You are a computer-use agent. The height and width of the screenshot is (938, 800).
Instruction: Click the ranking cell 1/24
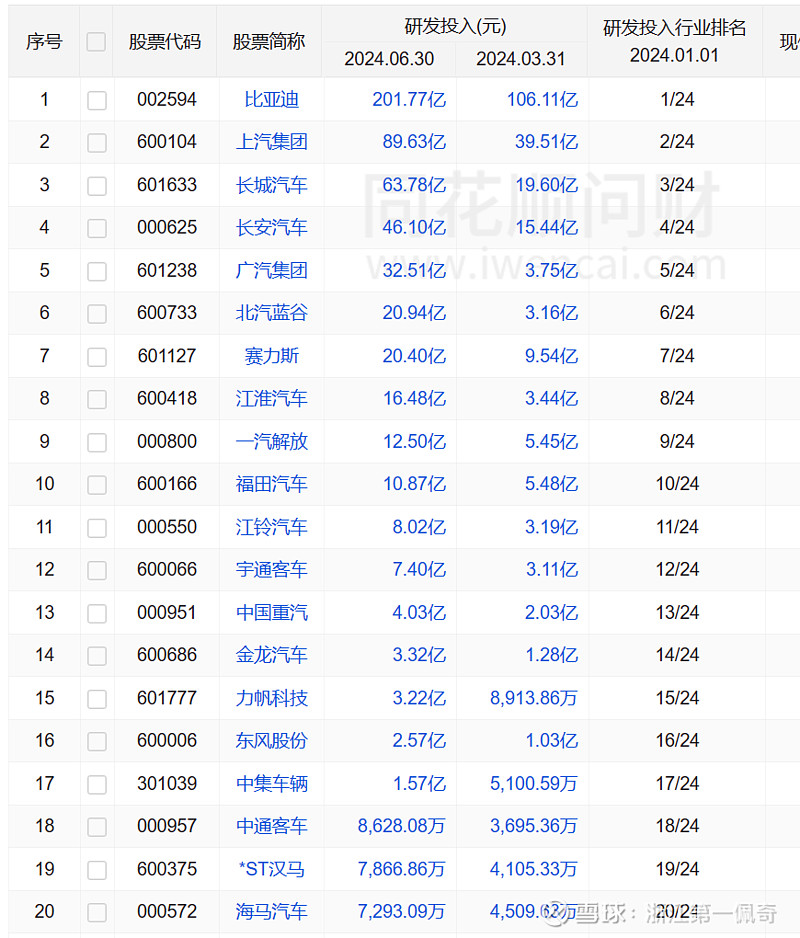point(677,99)
